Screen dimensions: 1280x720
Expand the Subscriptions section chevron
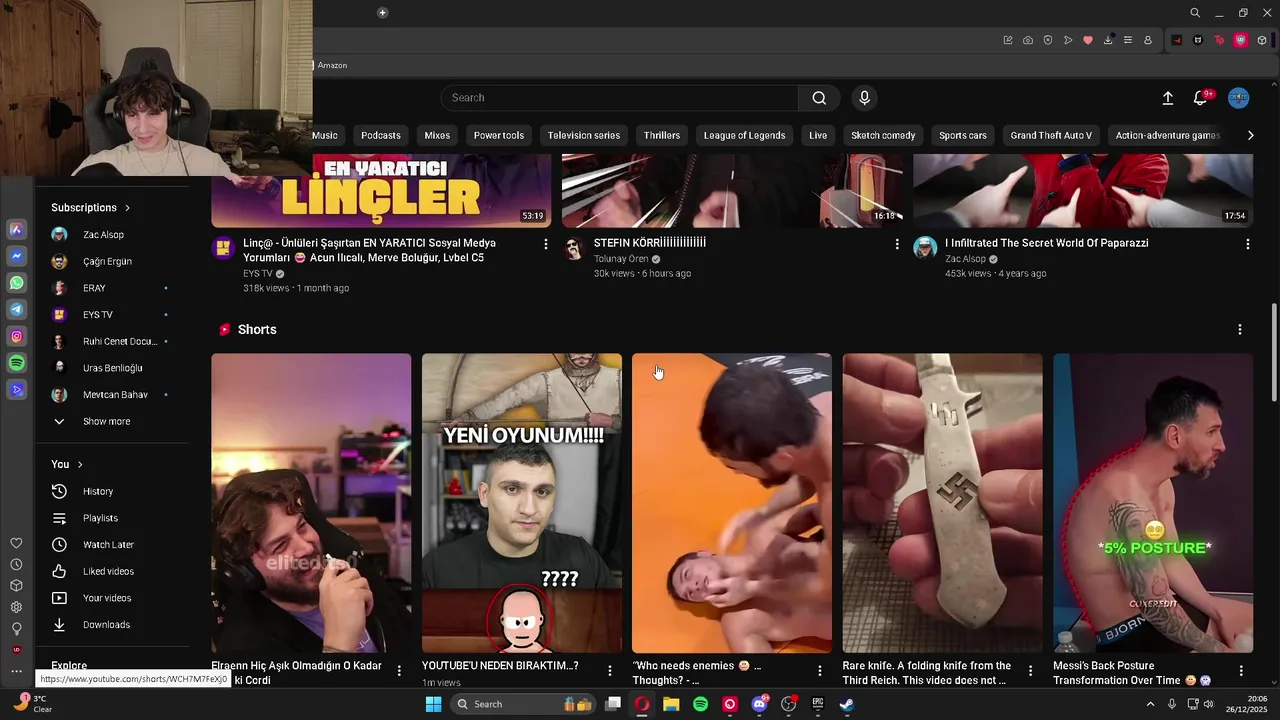pyautogui.click(x=127, y=208)
